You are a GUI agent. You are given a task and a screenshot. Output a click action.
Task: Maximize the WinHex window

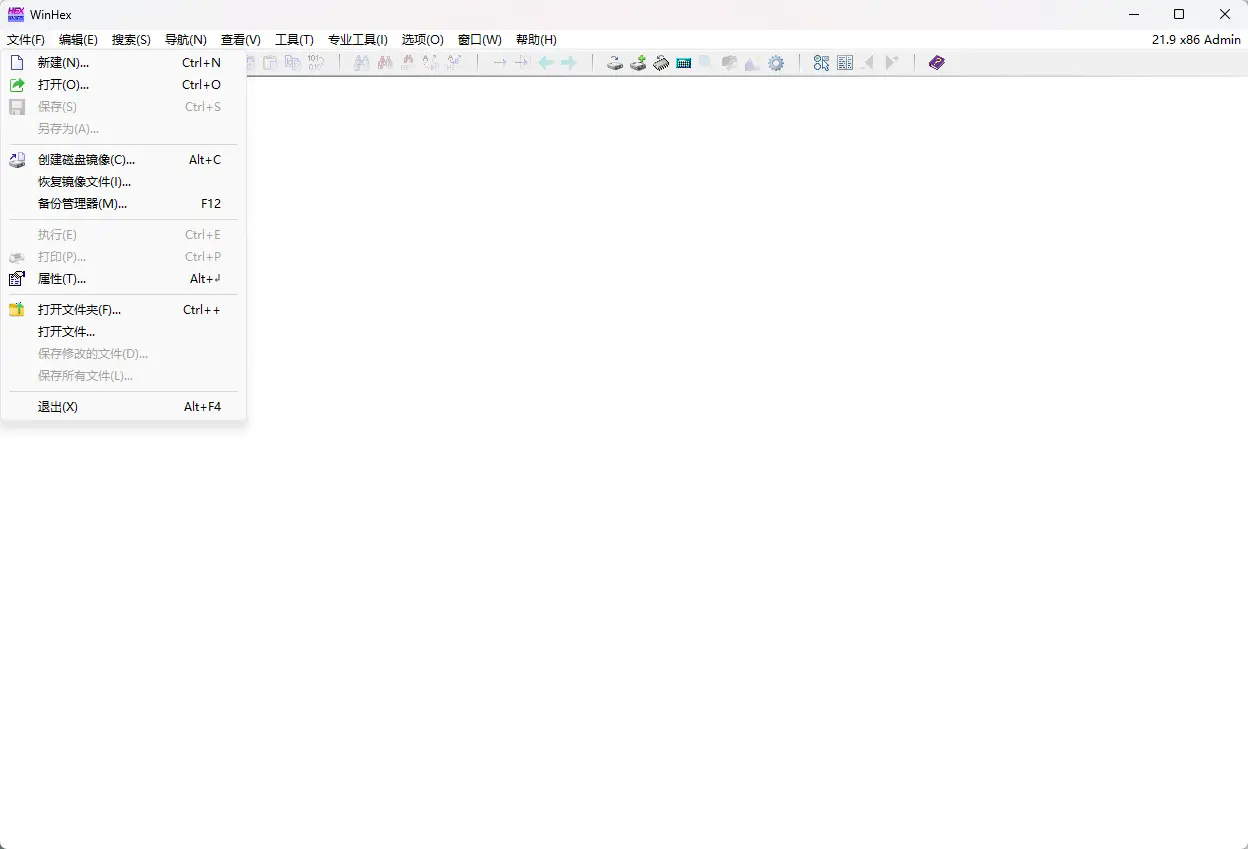click(1179, 14)
